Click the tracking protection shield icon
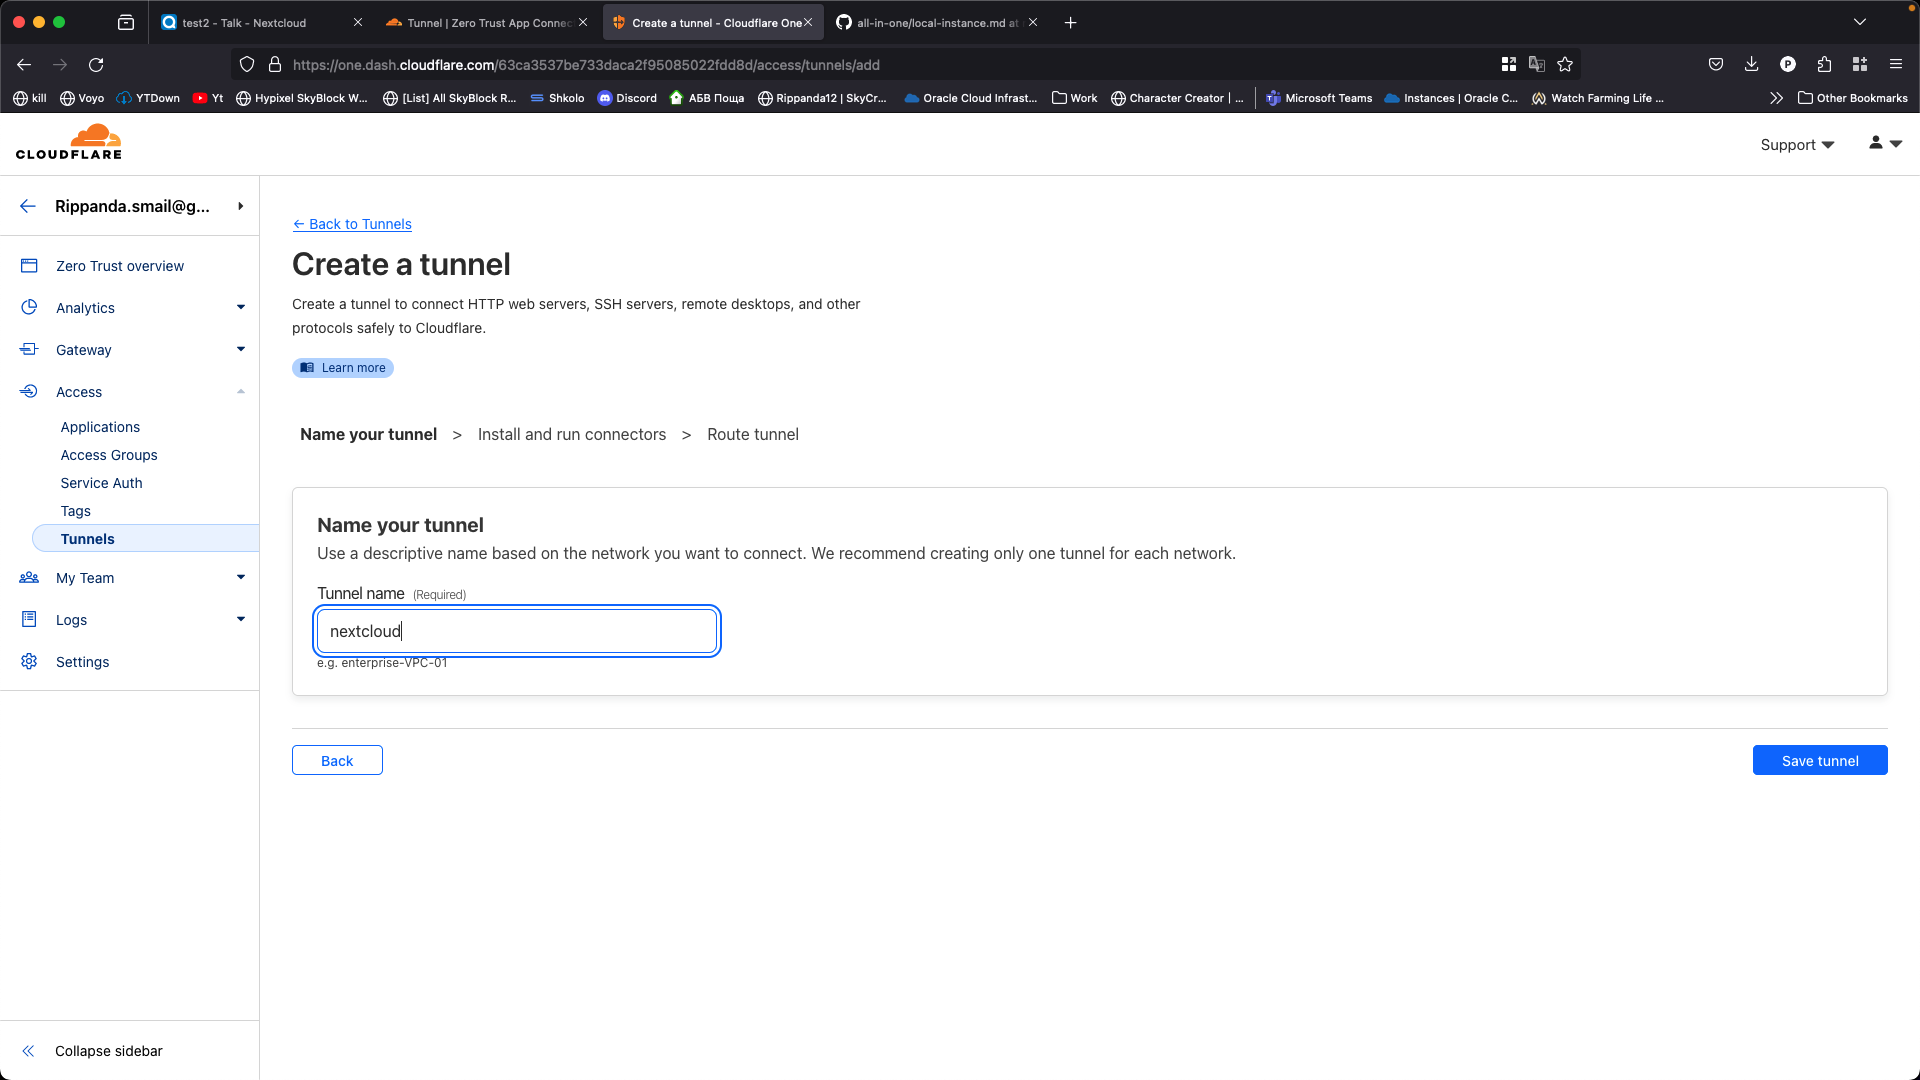This screenshot has height=1080, width=1920. pos(247,65)
